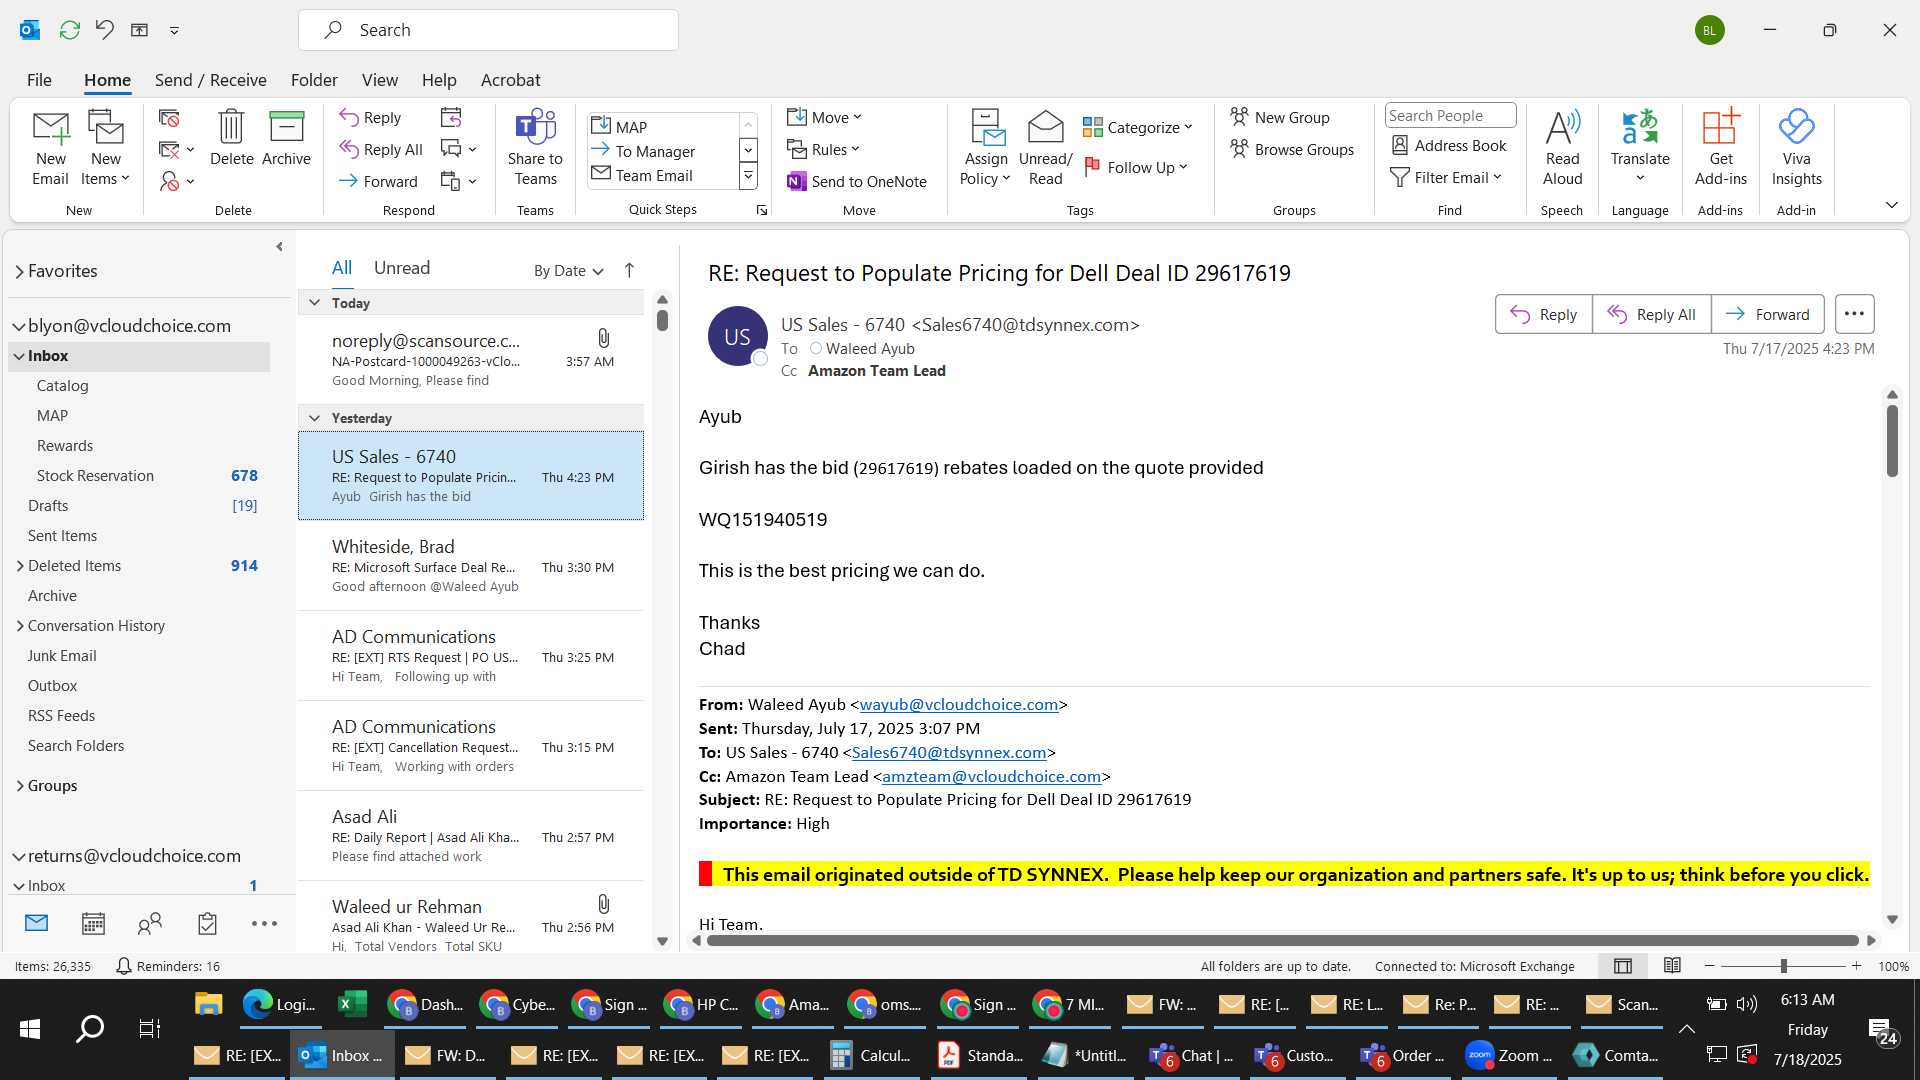Switch to Normal view layout in the status bar
Screen dimensions: 1920x1080
(1623, 966)
